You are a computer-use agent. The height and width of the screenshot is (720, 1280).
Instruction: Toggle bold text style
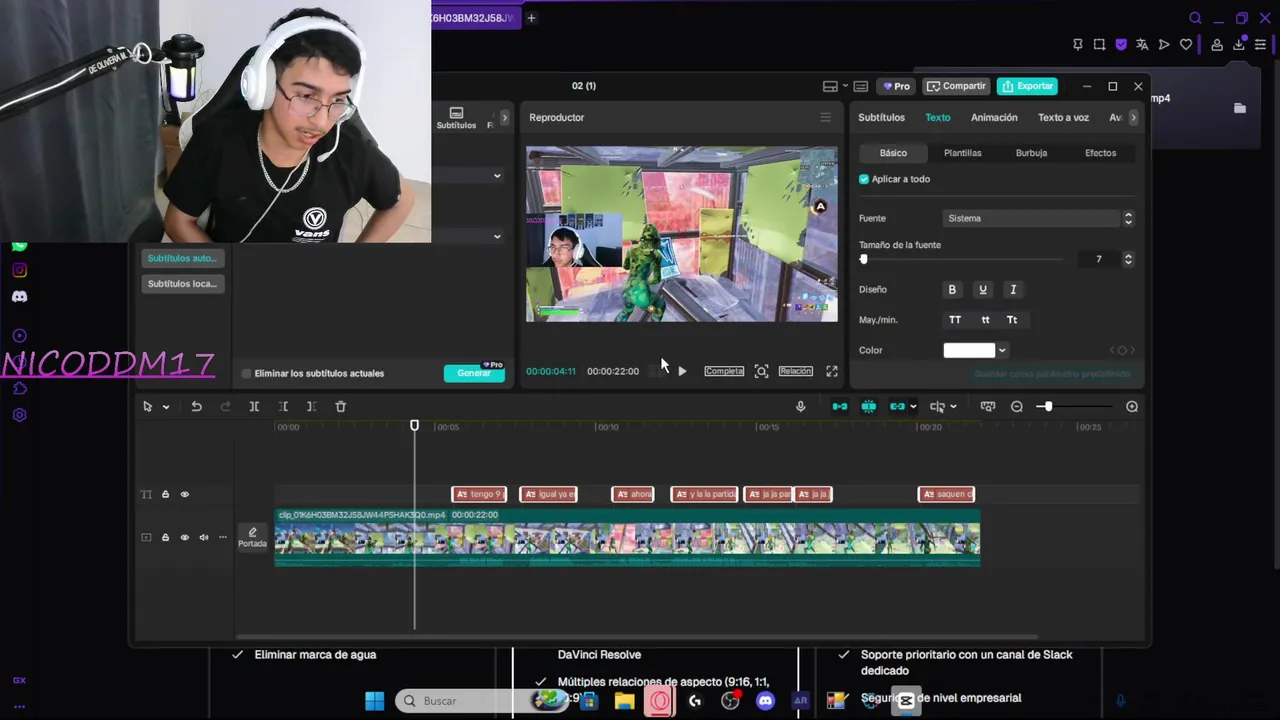[x=952, y=289]
